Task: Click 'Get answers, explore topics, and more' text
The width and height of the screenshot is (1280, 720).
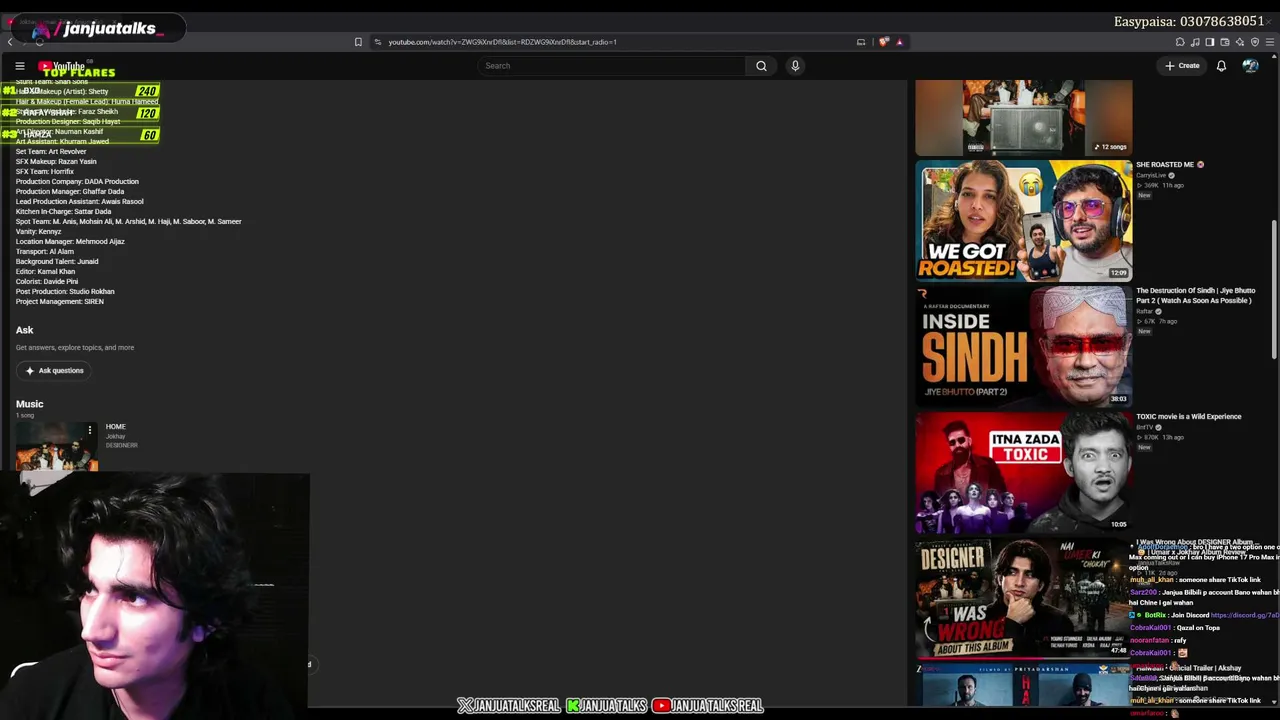Action: (x=75, y=348)
